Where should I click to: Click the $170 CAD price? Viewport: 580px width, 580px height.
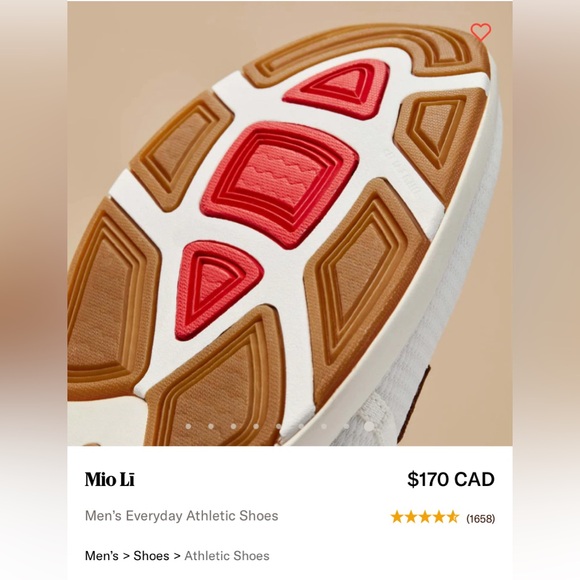[451, 479]
